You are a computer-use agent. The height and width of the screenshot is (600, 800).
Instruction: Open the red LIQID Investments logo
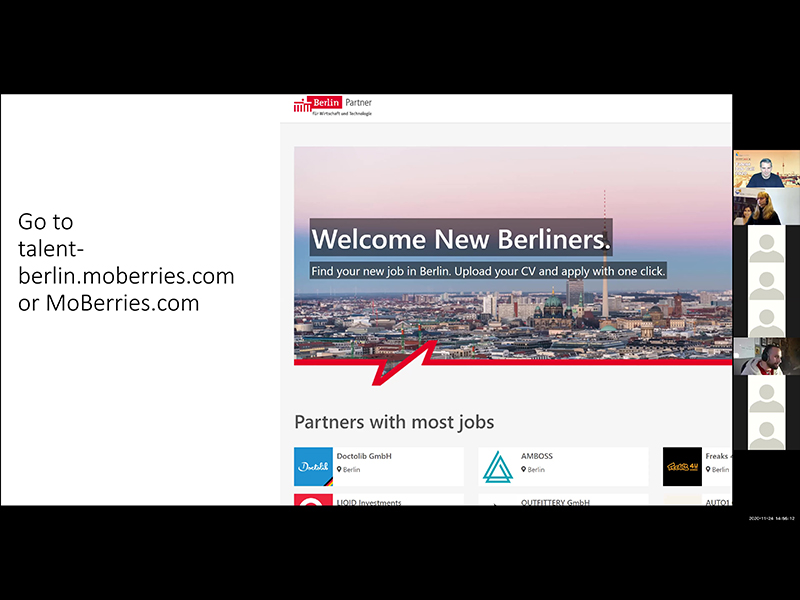[313, 500]
